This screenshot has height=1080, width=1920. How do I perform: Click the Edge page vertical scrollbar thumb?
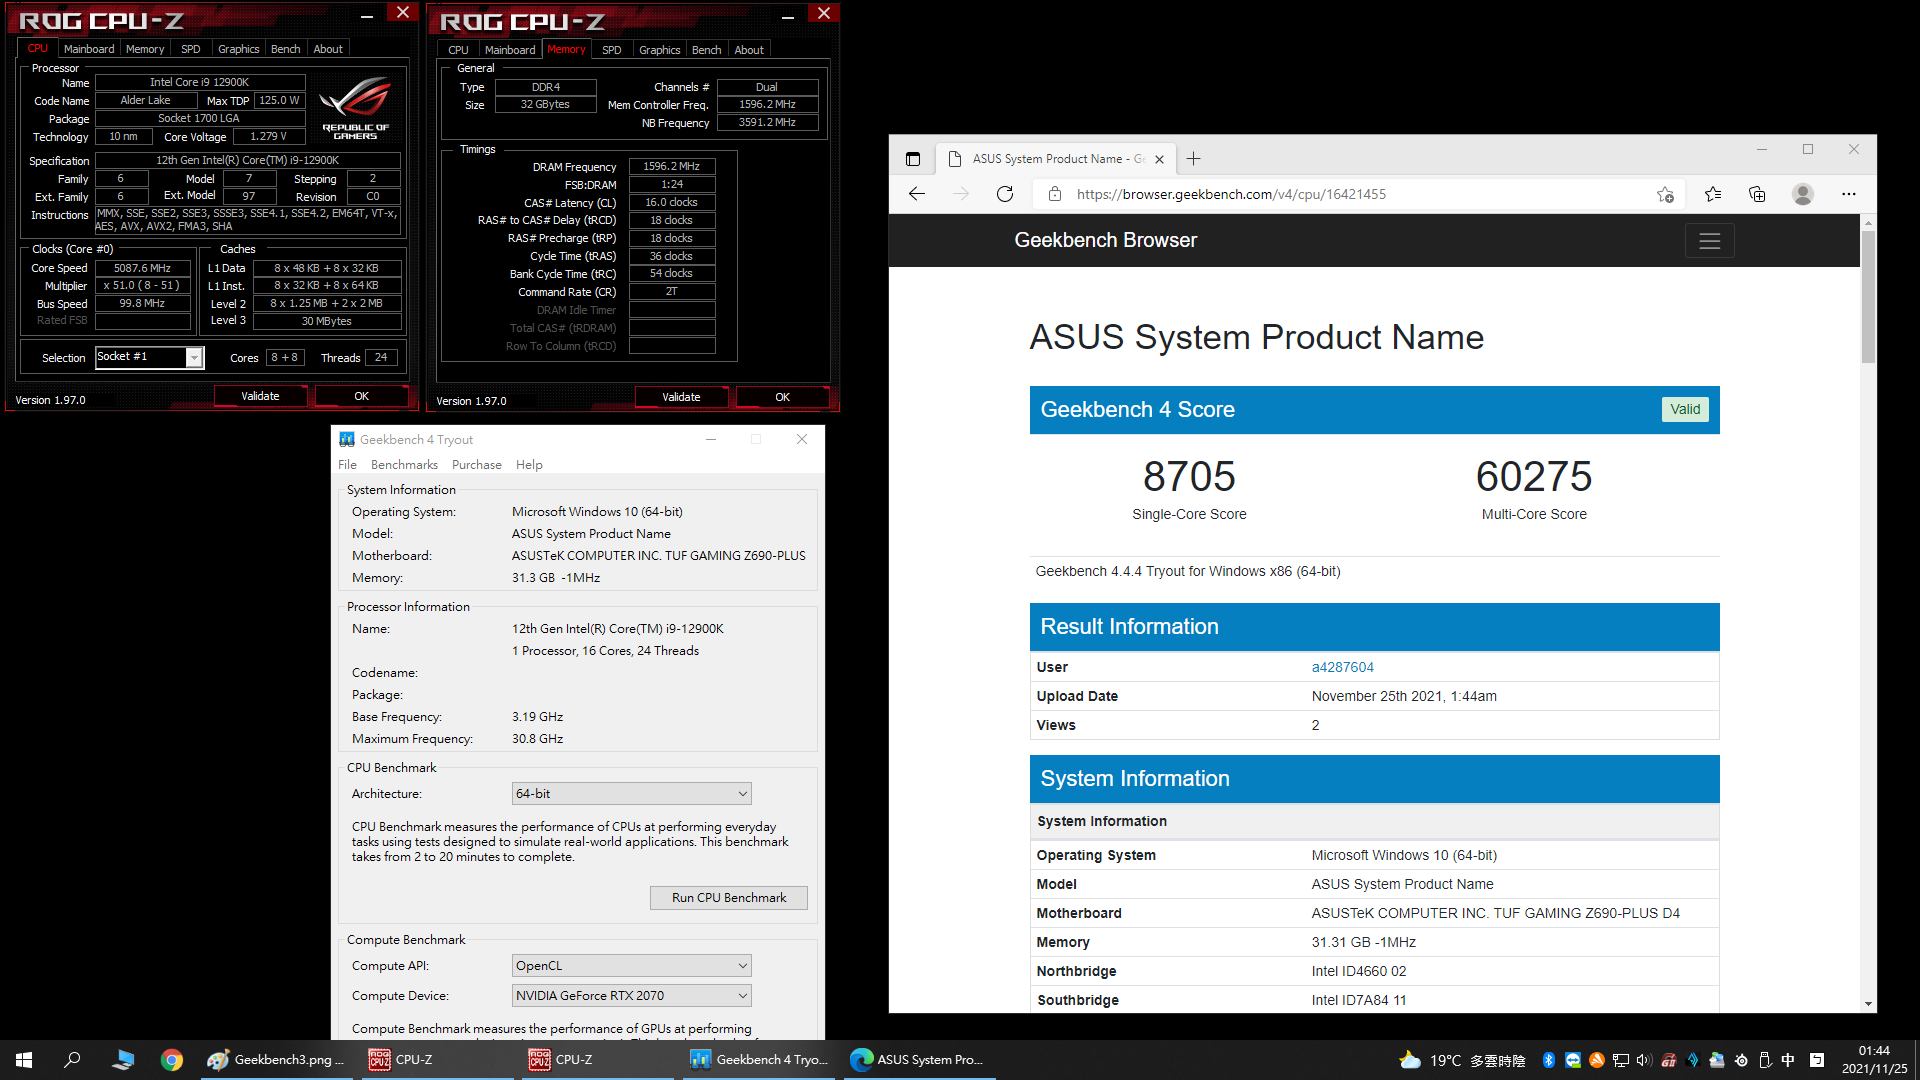coord(1868,297)
